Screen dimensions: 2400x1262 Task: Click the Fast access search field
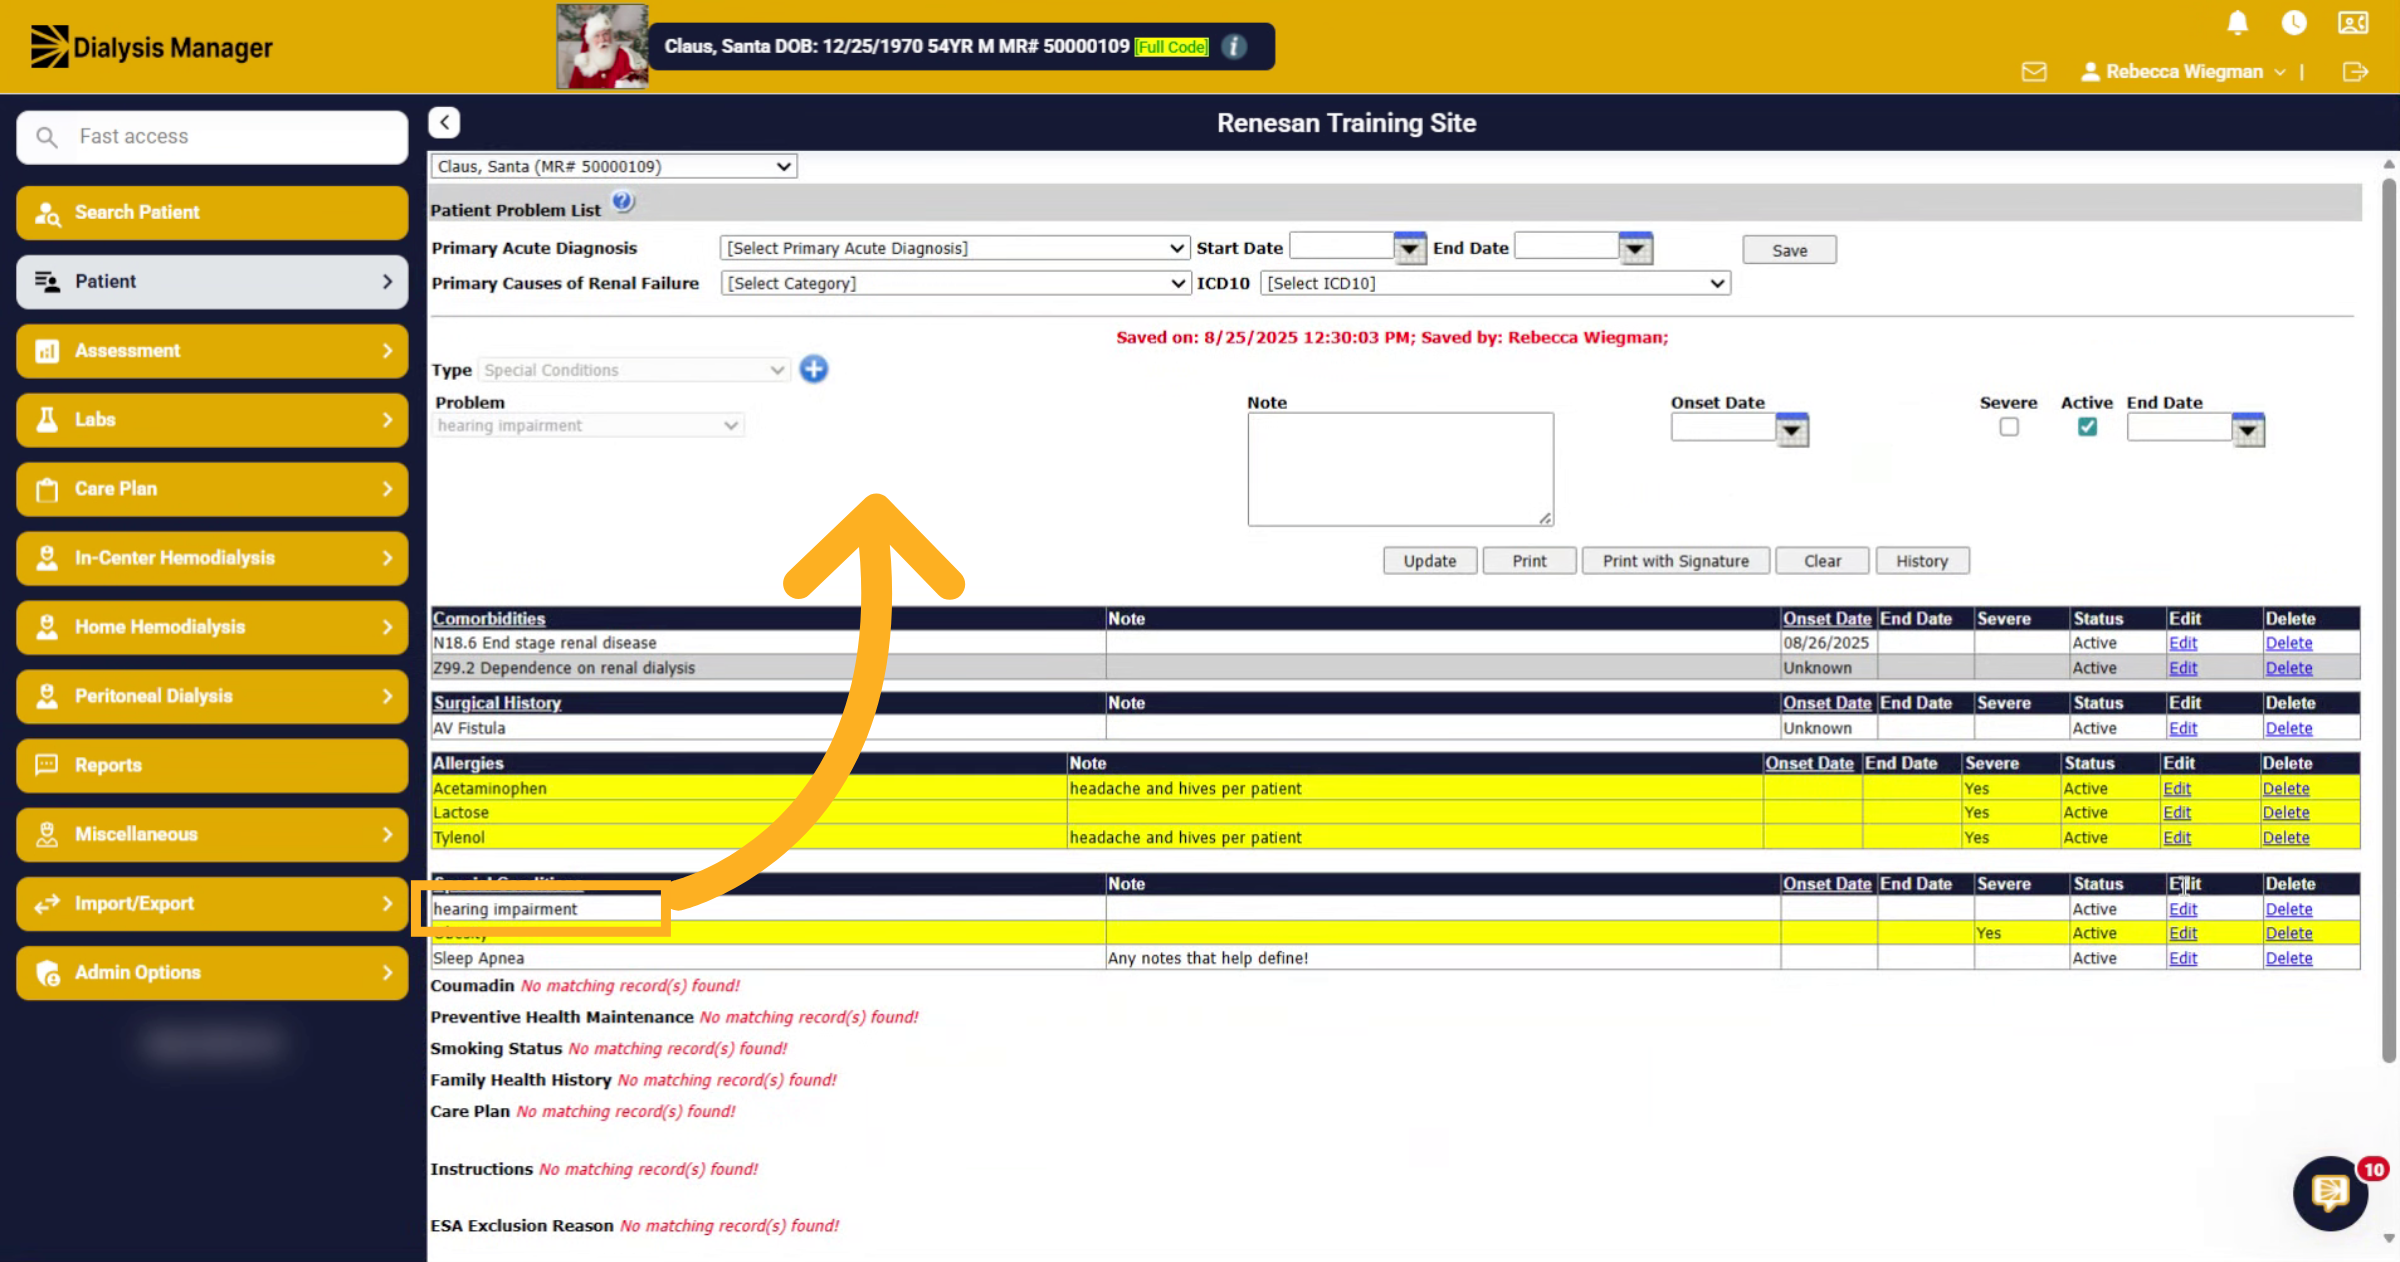(212, 137)
